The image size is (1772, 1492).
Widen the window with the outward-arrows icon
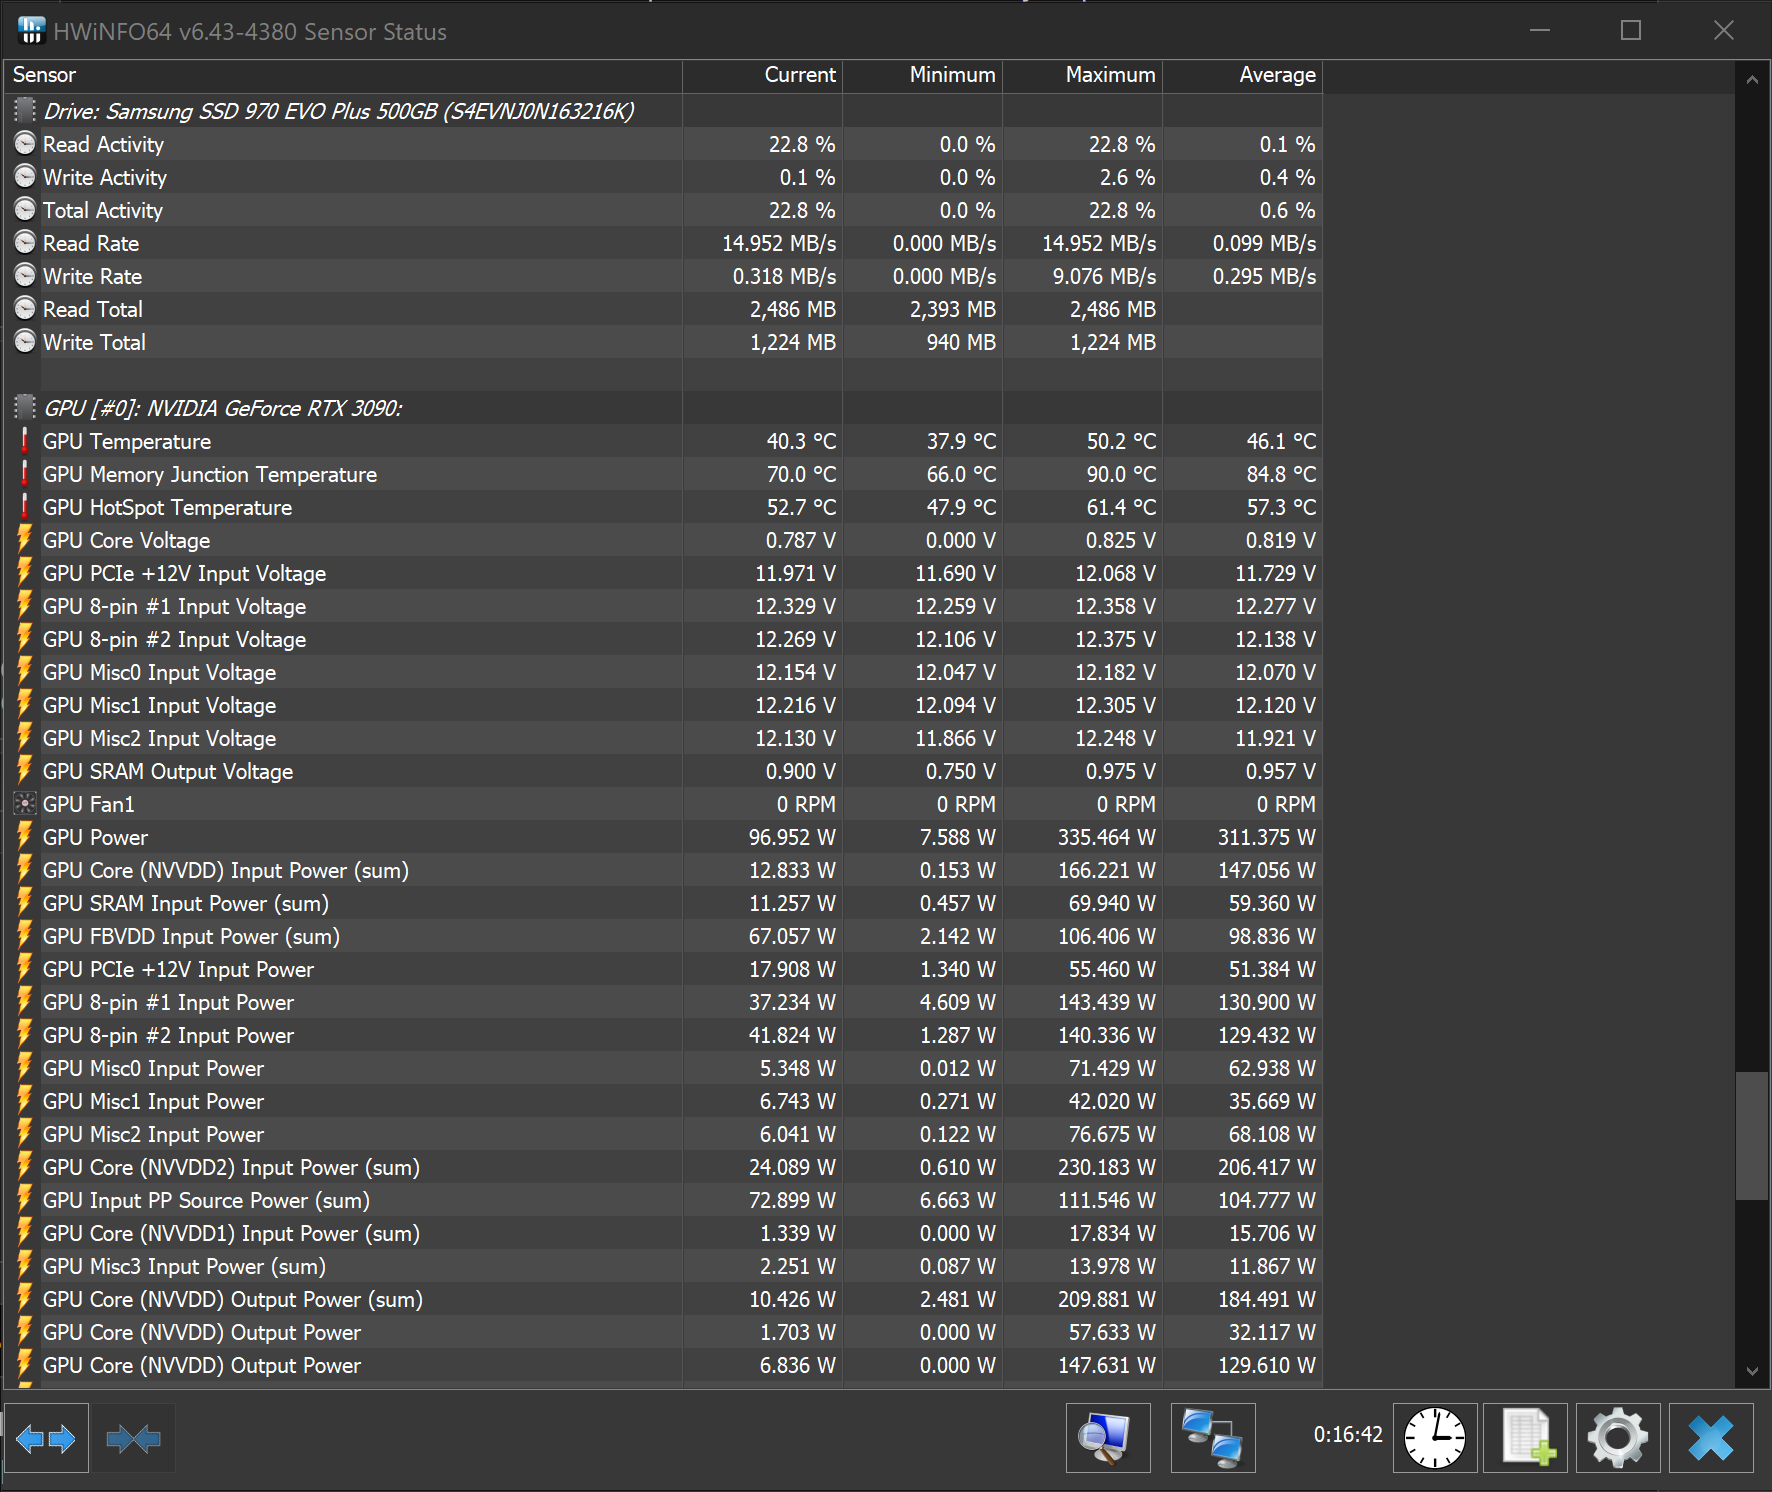click(47, 1438)
